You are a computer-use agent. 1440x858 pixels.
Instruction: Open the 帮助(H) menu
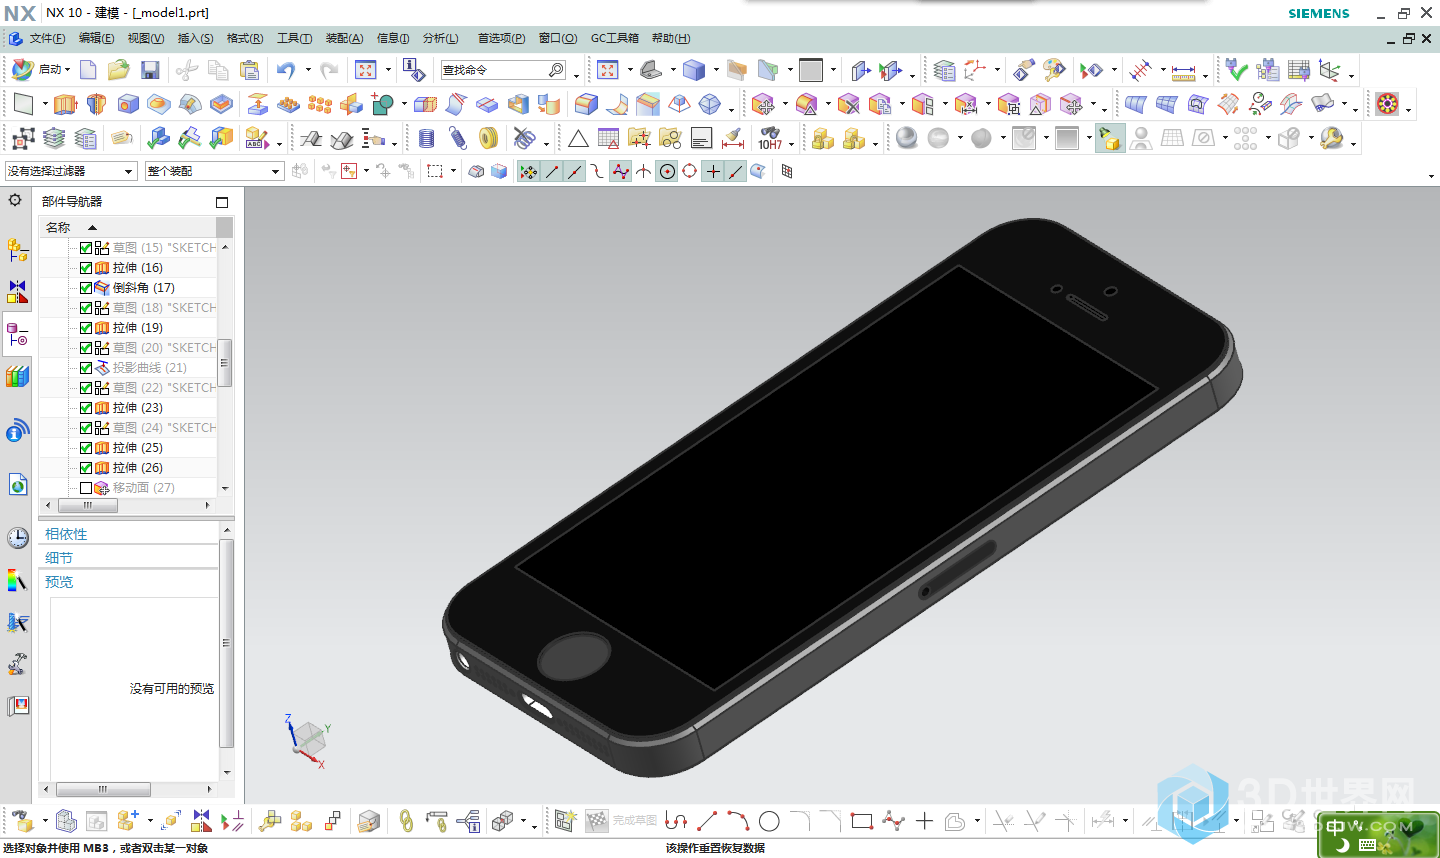(x=671, y=38)
